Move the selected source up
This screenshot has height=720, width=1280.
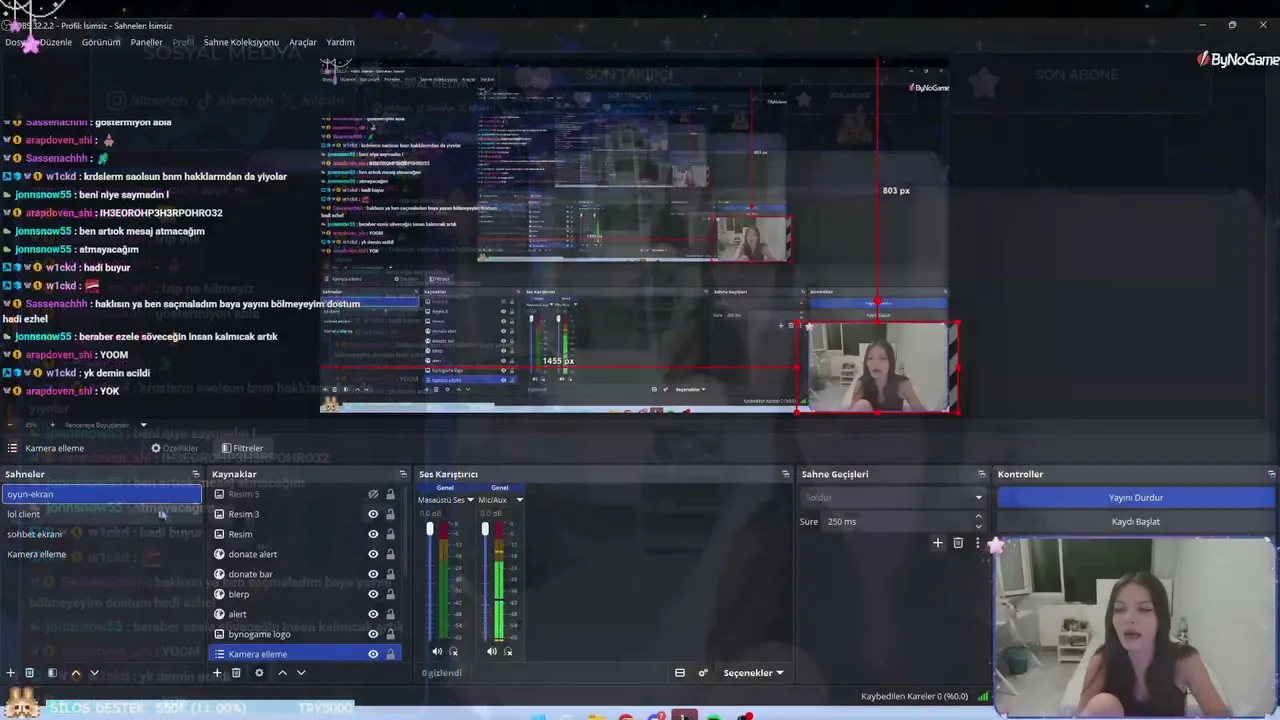coord(282,673)
